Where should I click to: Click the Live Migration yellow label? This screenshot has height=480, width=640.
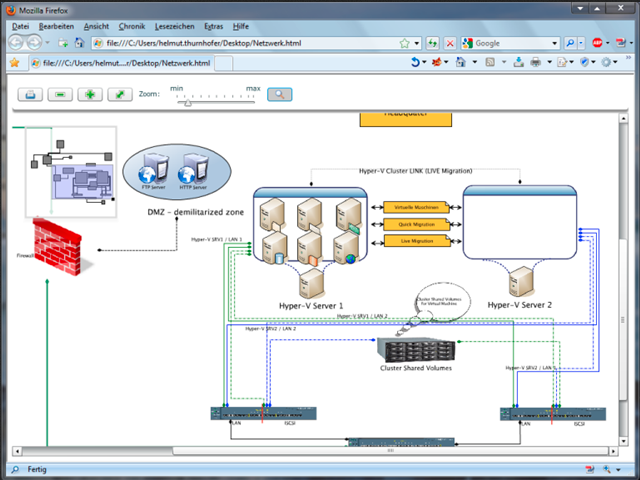pyautogui.click(x=416, y=241)
